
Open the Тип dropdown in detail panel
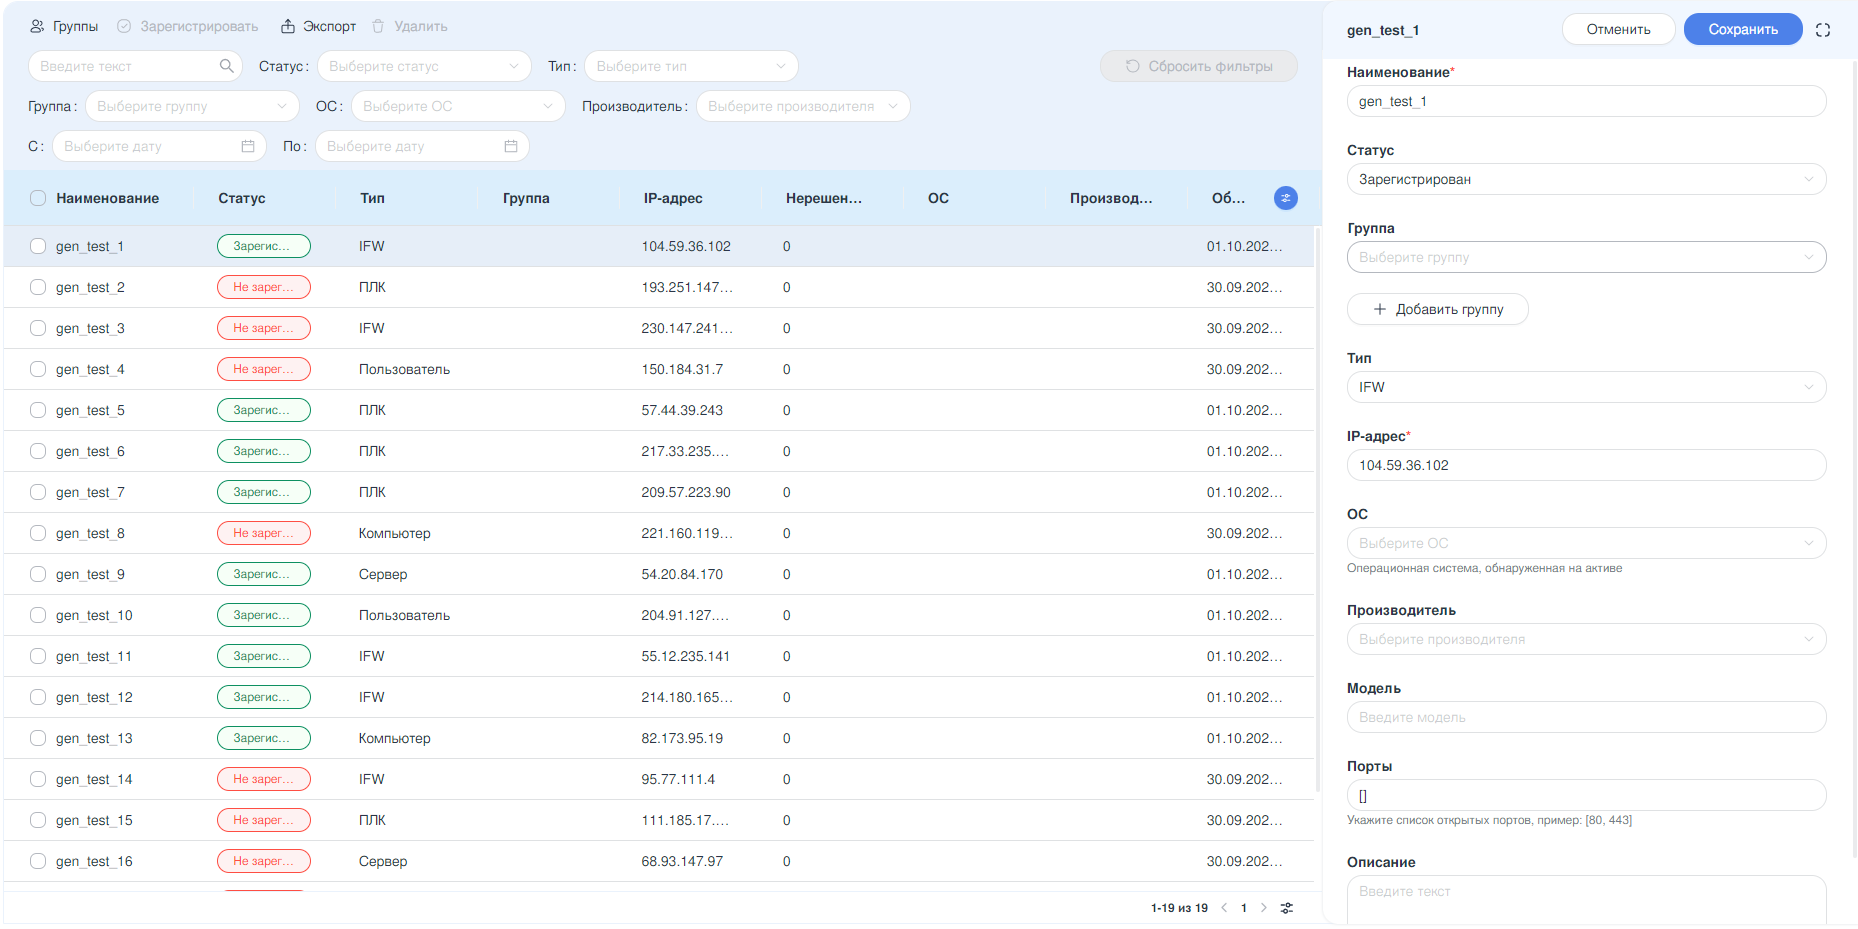[x=1585, y=387]
